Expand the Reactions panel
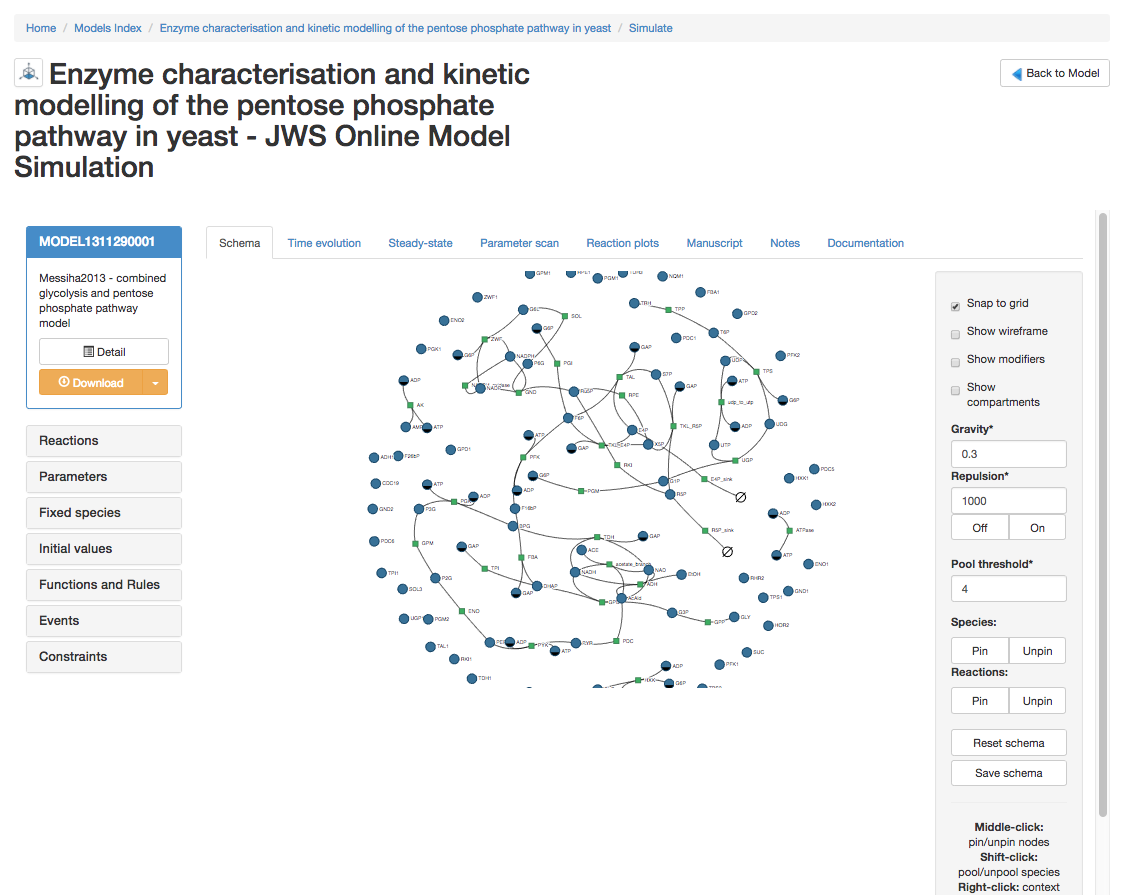This screenshot has height=895, width=1135. (x=103, y=441)
